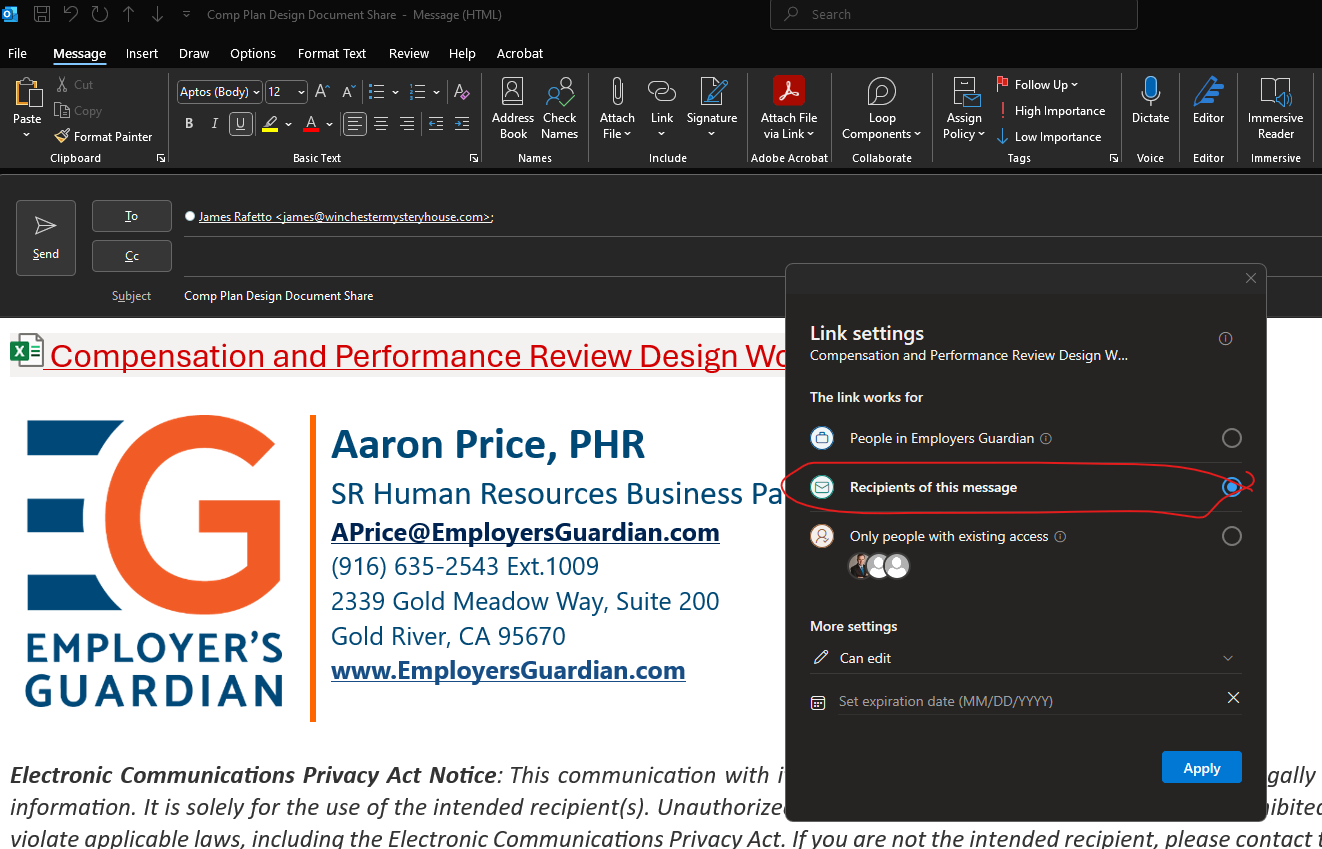Toggle bold formatting
1322x849 pixels.
tap(189, 124)
